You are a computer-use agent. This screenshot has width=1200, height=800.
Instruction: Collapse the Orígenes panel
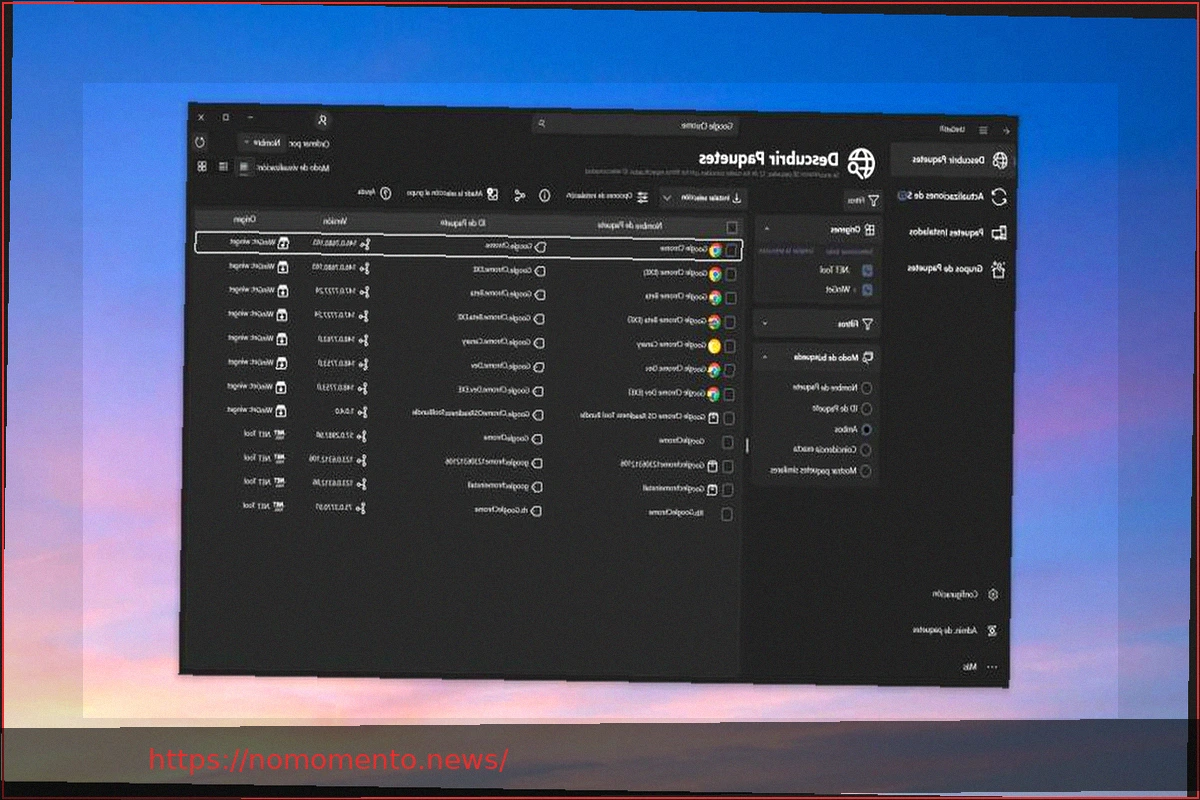767,229
